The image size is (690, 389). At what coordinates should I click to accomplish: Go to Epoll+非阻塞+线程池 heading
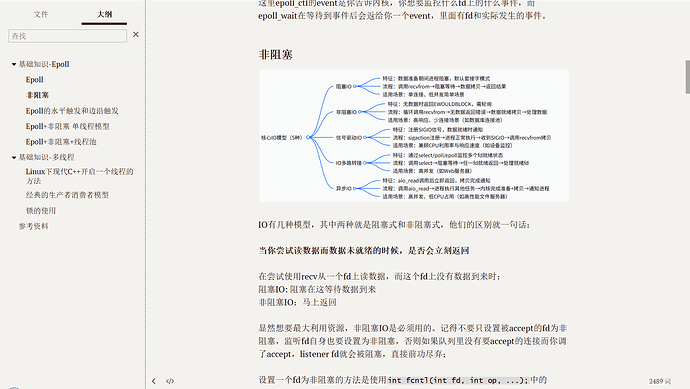61,142
